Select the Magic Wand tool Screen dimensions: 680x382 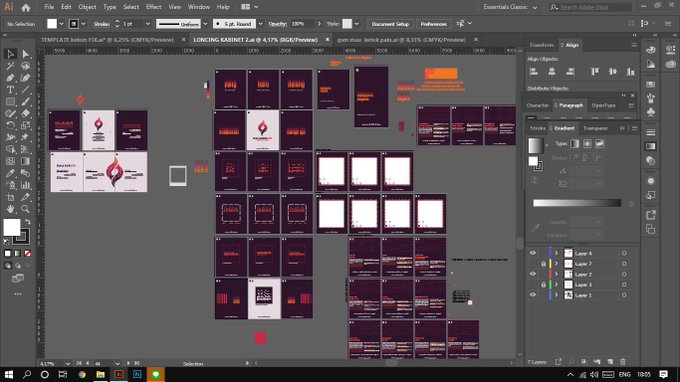[x=10, y=66]
